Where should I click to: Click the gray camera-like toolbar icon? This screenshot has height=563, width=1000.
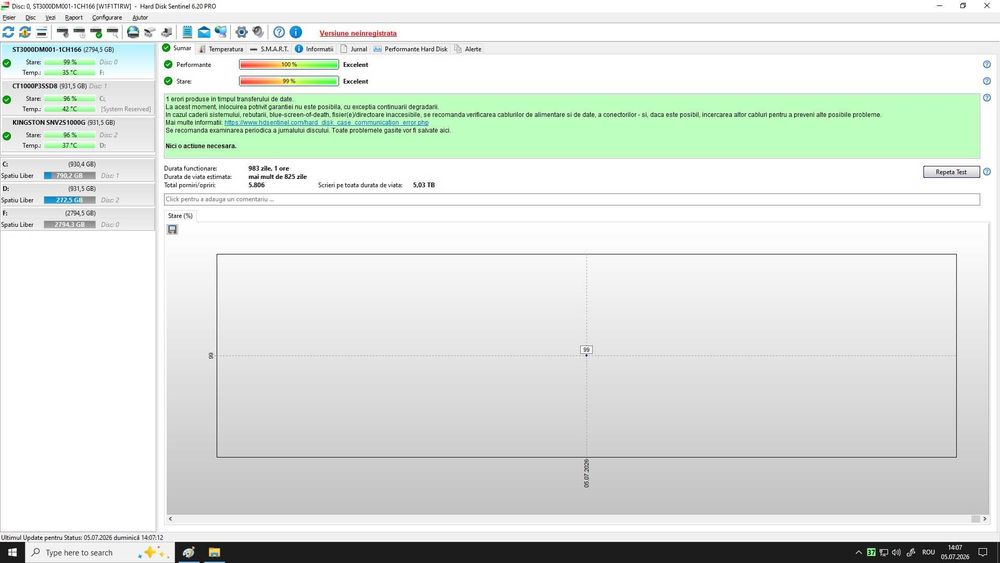tap(149, 32)
